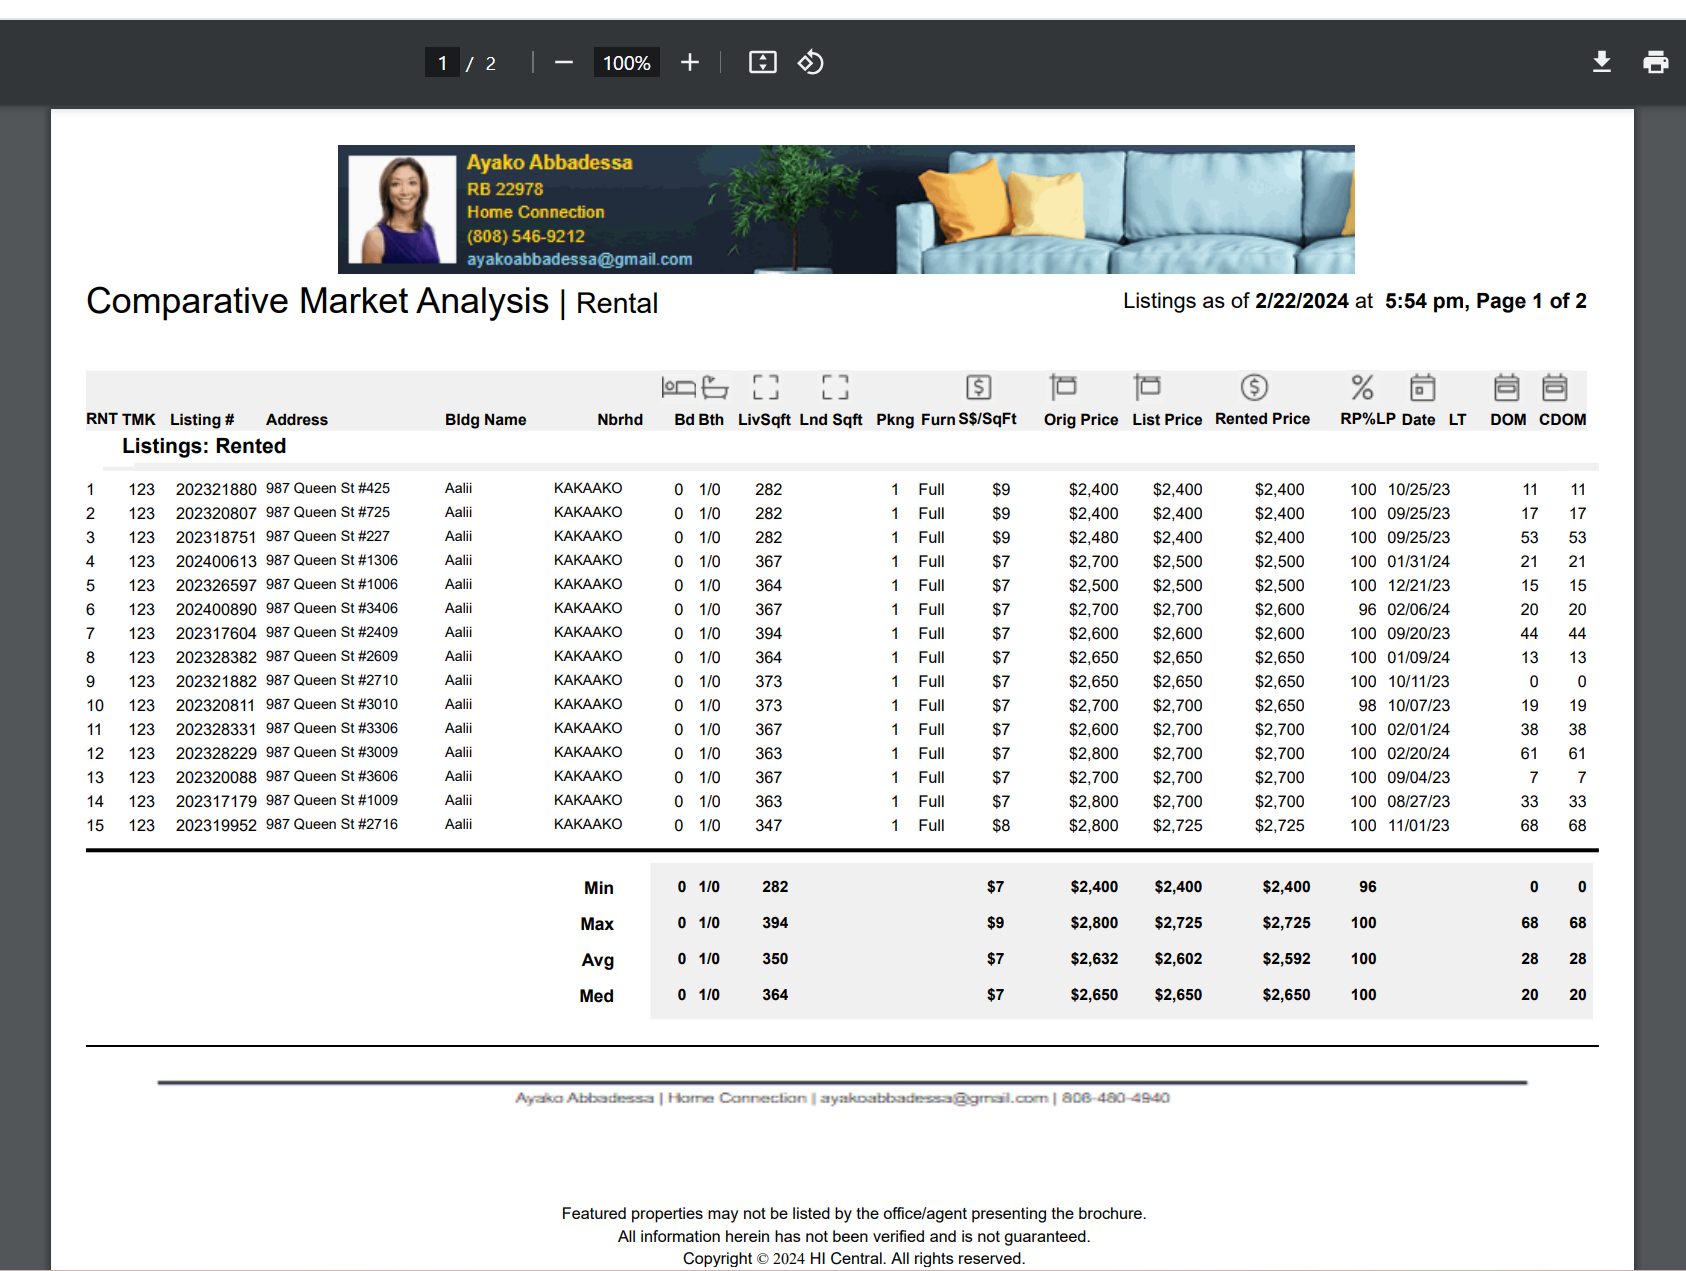Click the zoom in plus button
Image resolution: width=1686 pixels, height=1271 pixels.
tap(689, 63)
